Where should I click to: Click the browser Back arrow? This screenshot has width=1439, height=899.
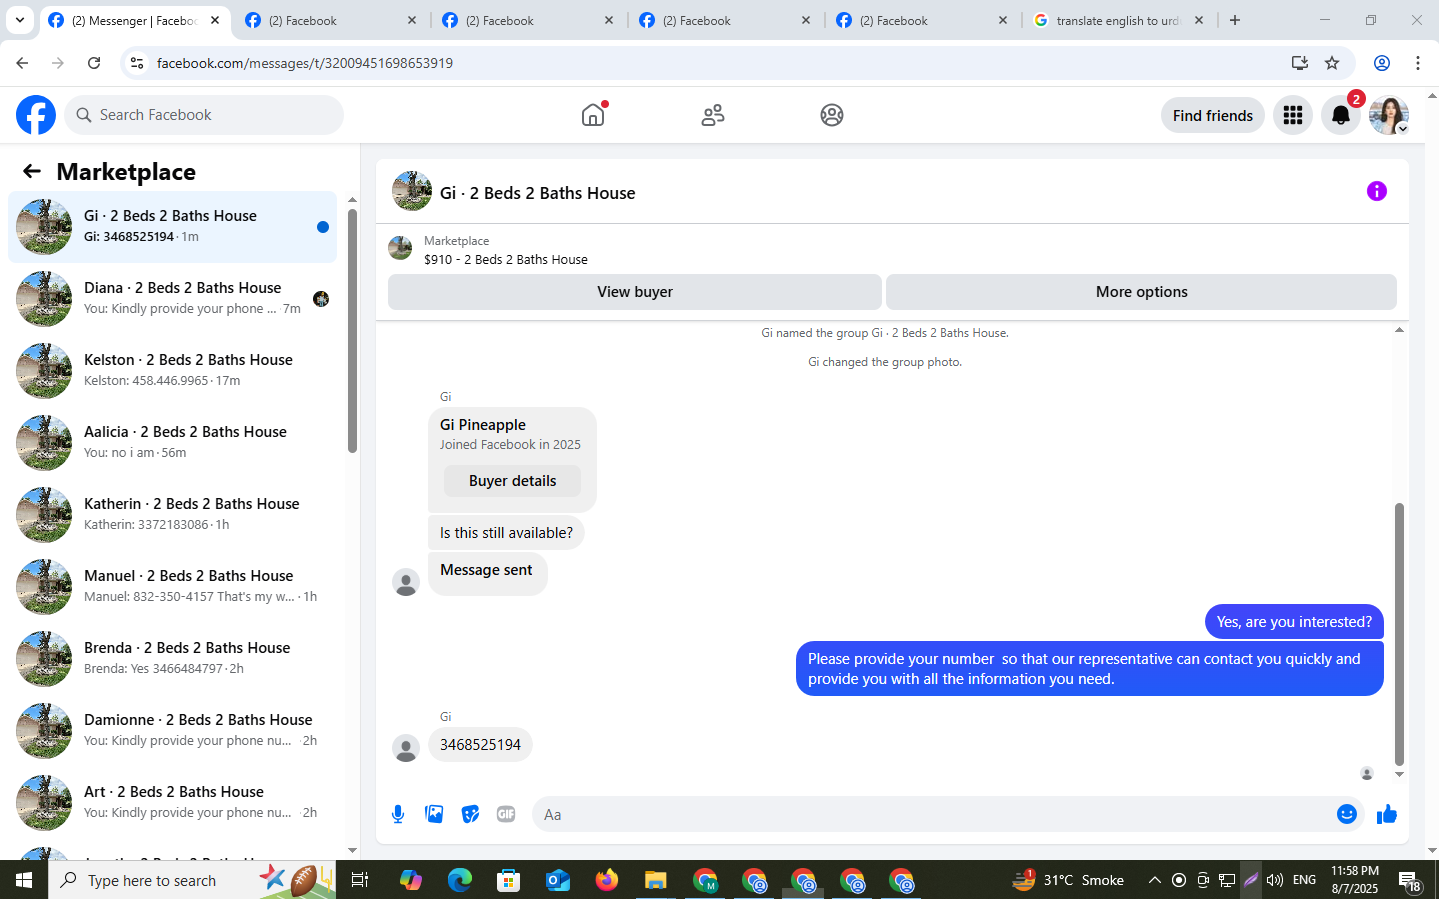pos(22,63)
